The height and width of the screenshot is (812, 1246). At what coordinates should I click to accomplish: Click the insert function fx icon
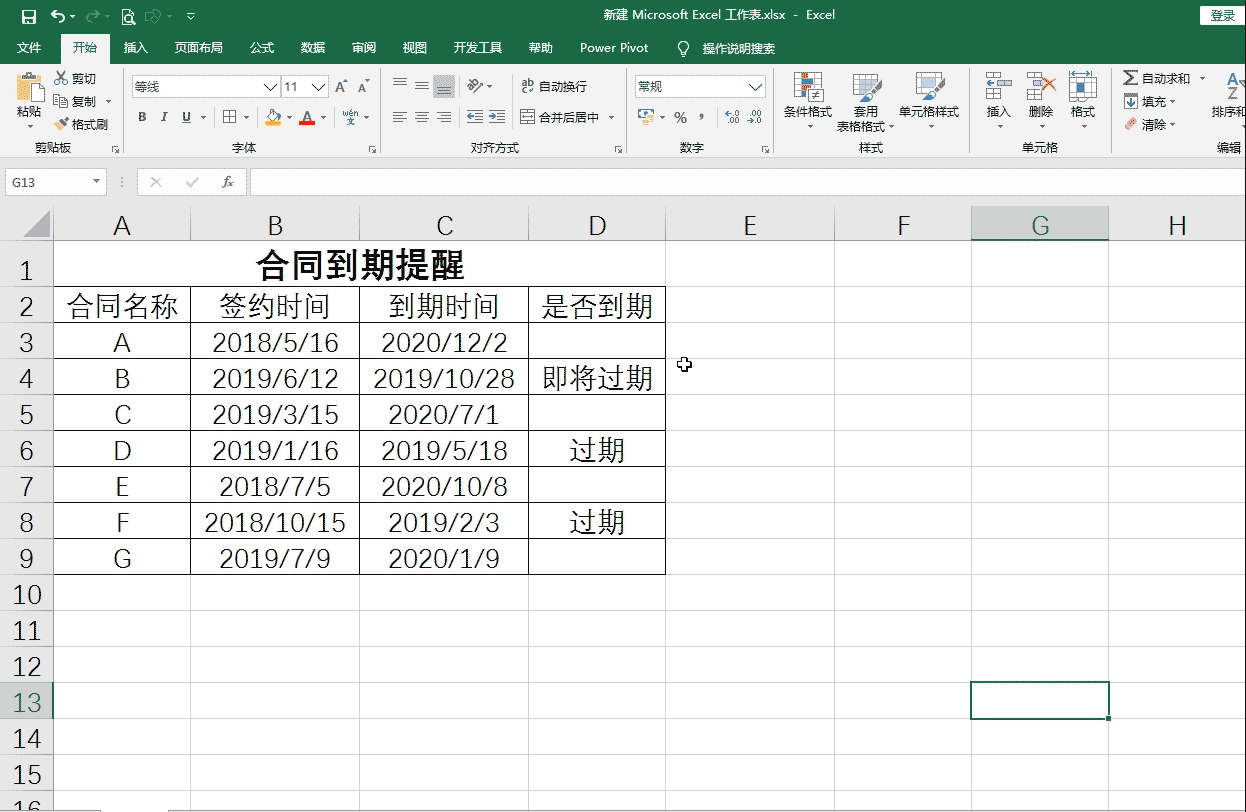228,182
